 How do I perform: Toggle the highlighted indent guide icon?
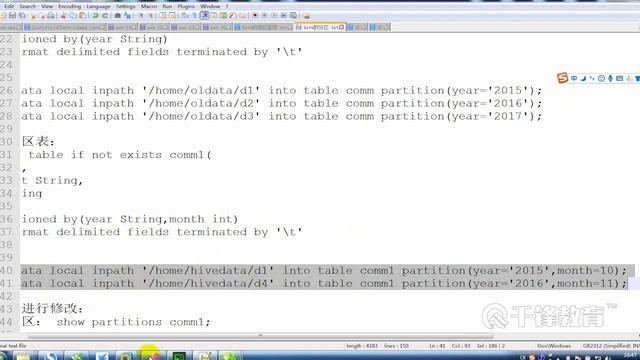(204, 16)
